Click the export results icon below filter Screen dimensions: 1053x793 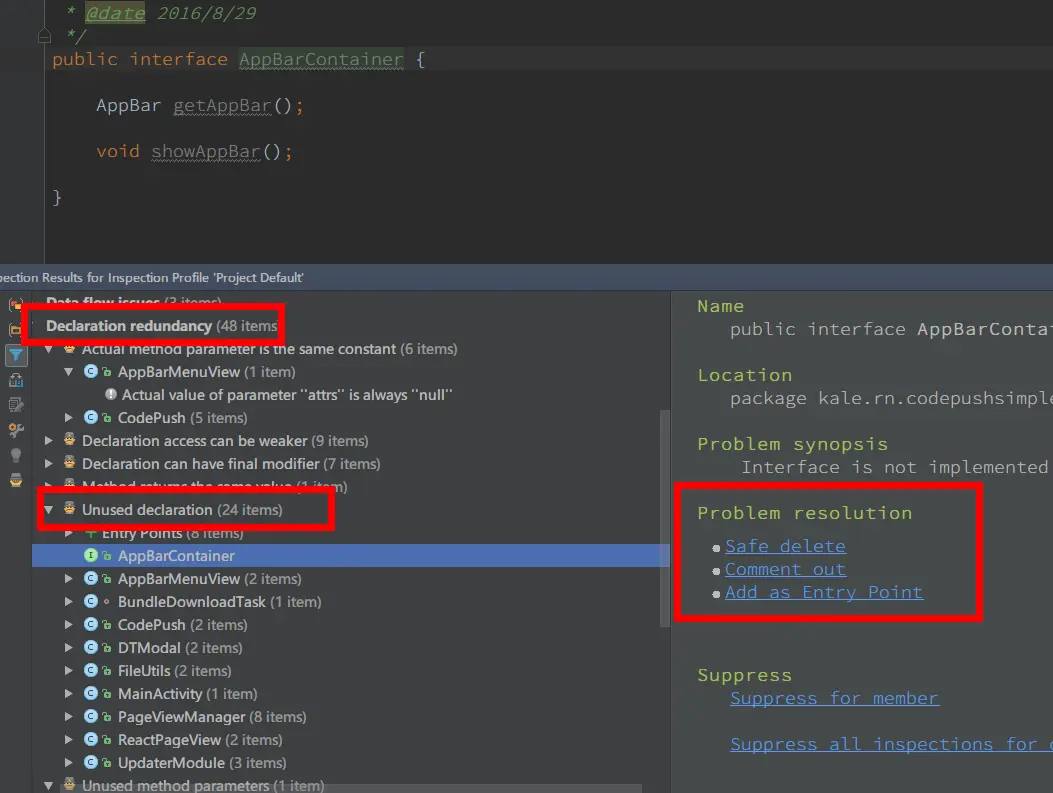pos(16,380)
